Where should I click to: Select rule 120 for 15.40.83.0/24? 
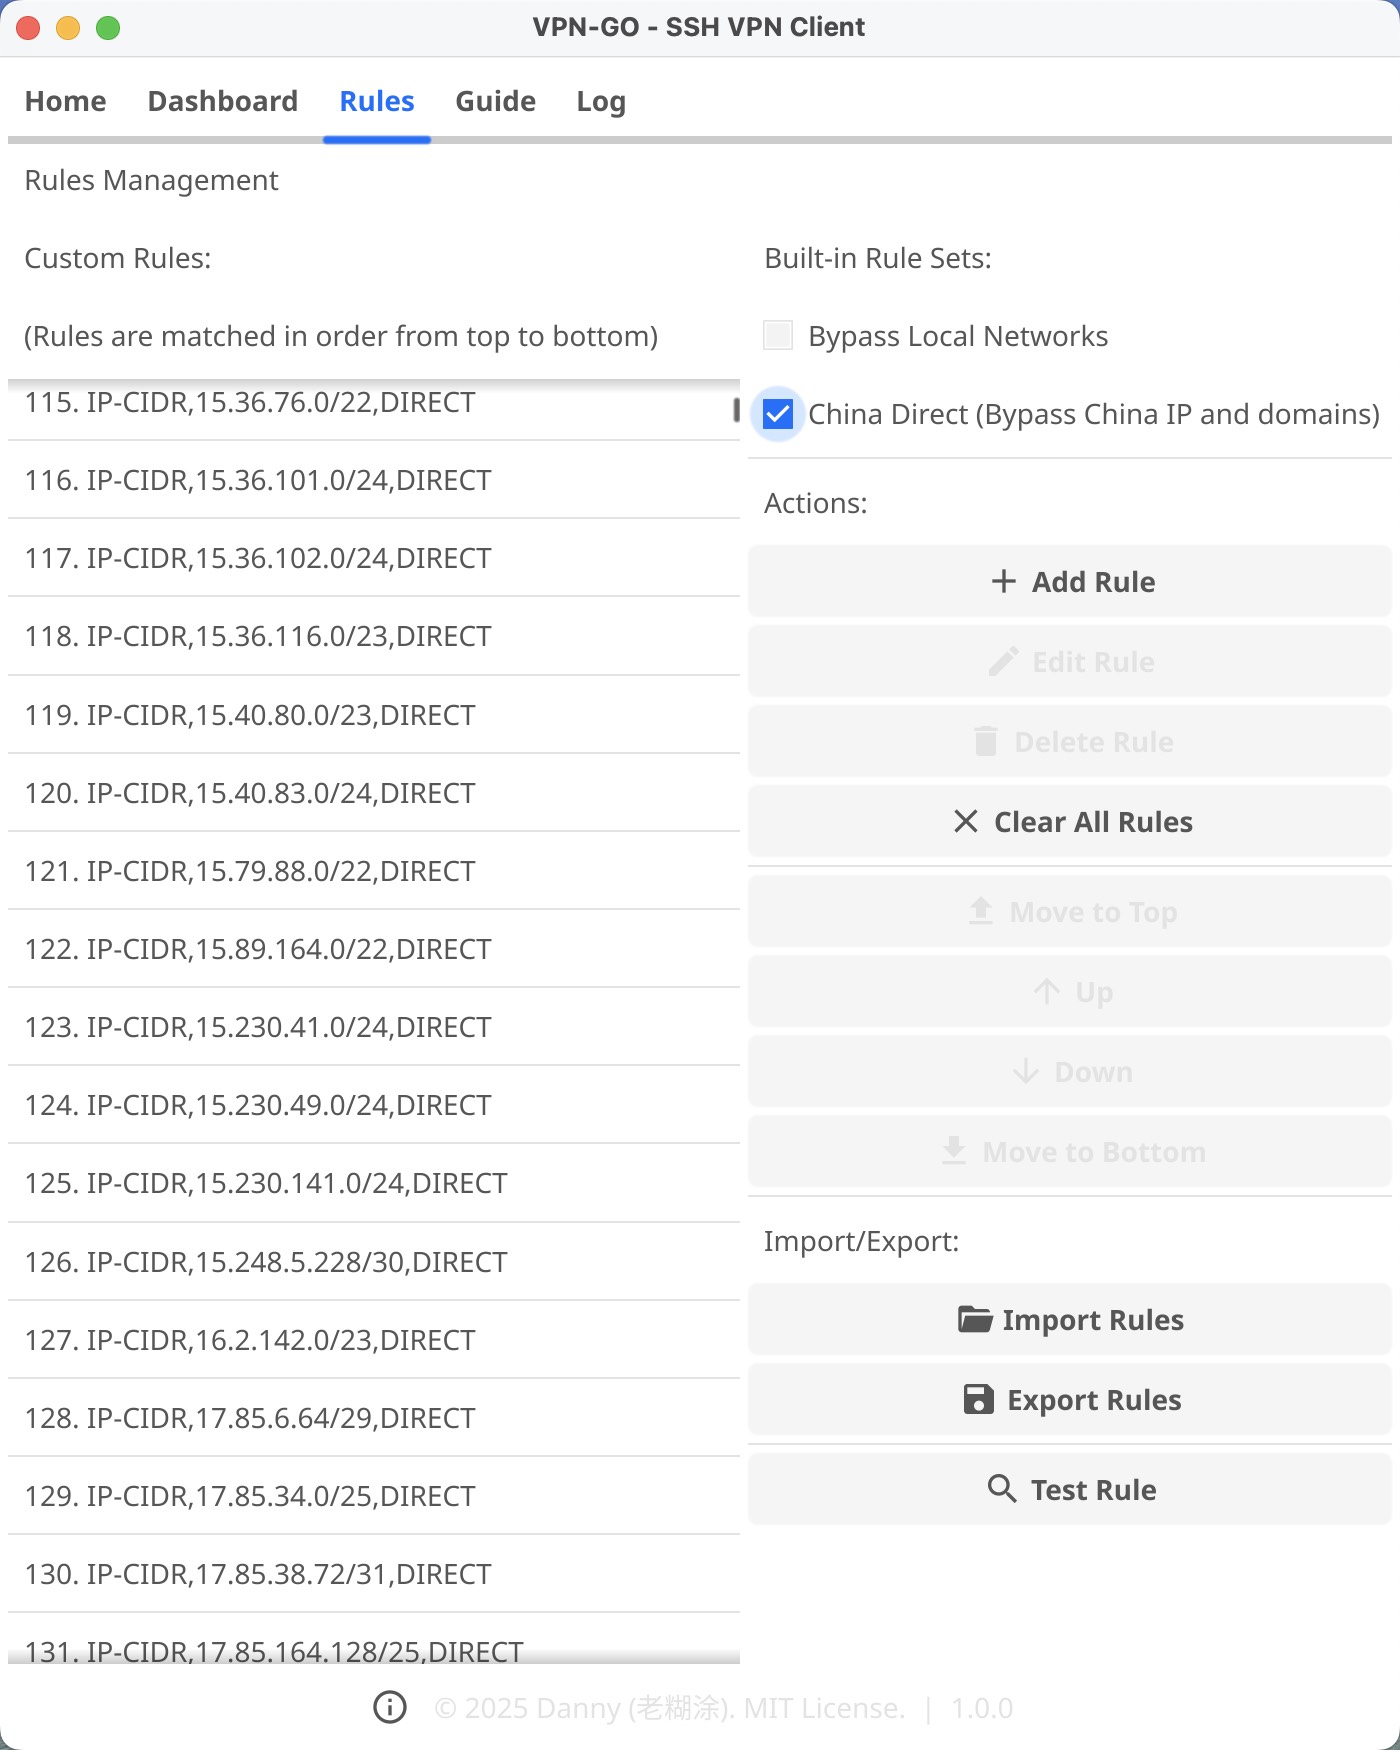(370, 793)
